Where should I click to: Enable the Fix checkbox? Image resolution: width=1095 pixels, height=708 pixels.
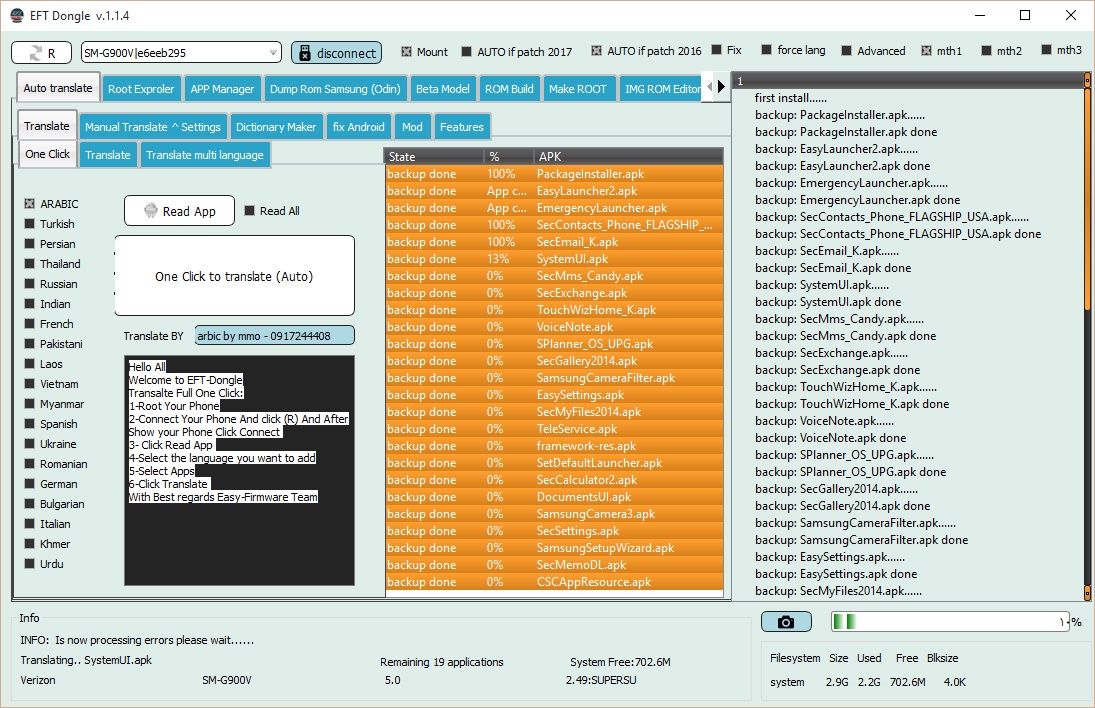tap(716, 50)
